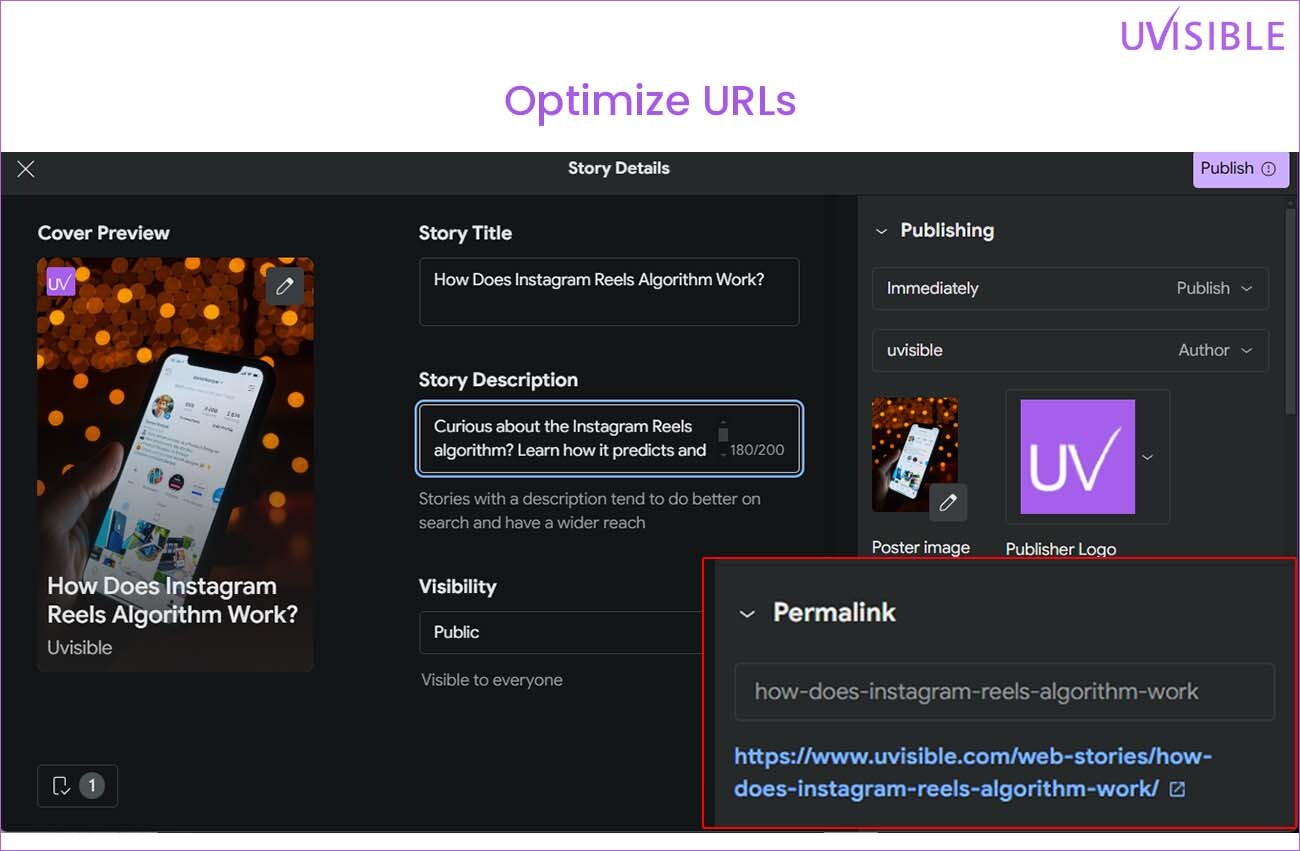Viewport: 1300px width, 851px height.
Task: Open the uvisible.com web-stories permalink URL
Action: (x=973, y=772)
